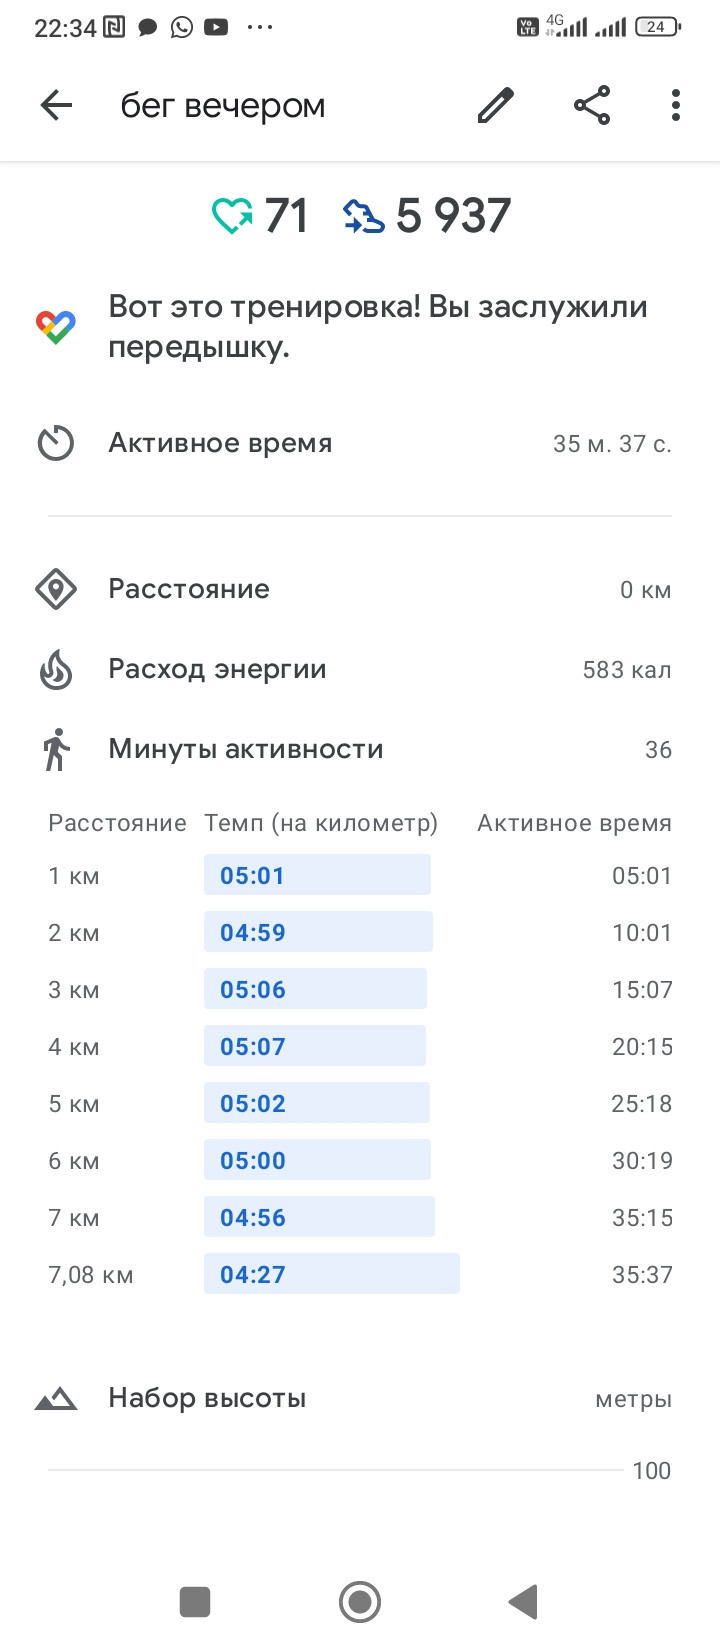Select the 04:27 pace bar for 7,08 км
This screenshot has width=720, height=1650.
click(x=332, y=1274)
